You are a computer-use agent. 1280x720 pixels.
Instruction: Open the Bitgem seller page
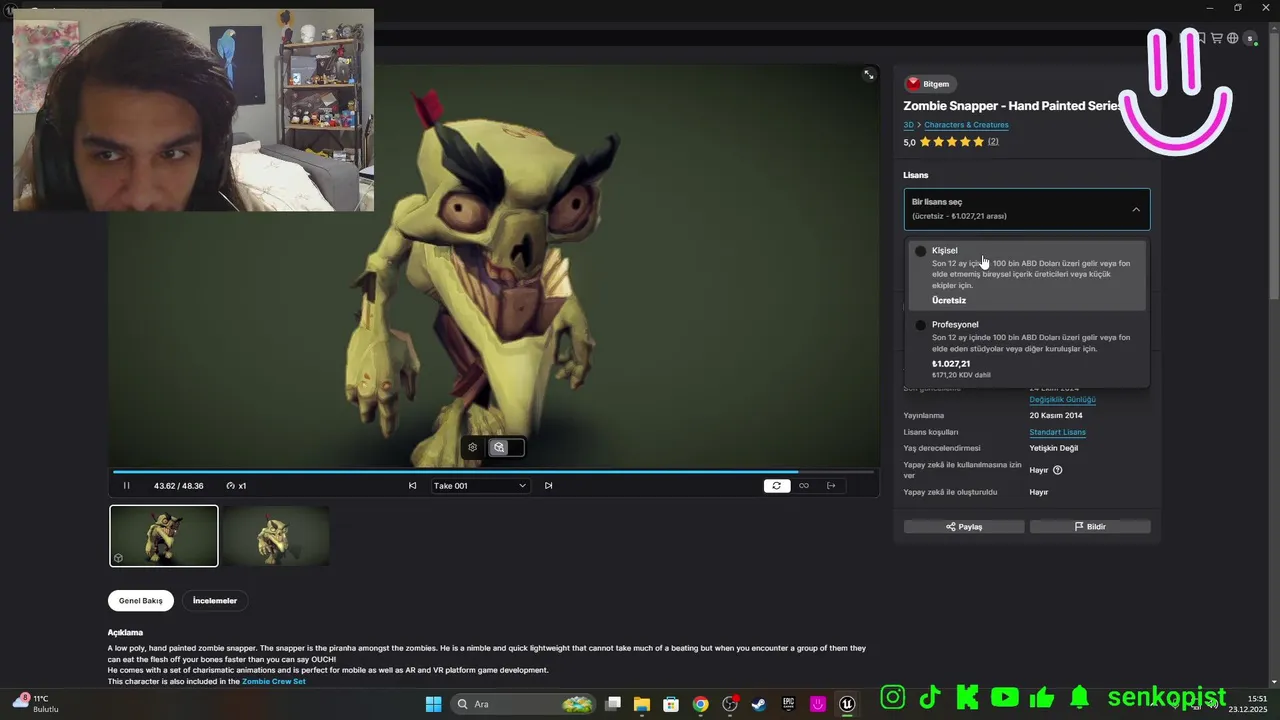[929, 84]
